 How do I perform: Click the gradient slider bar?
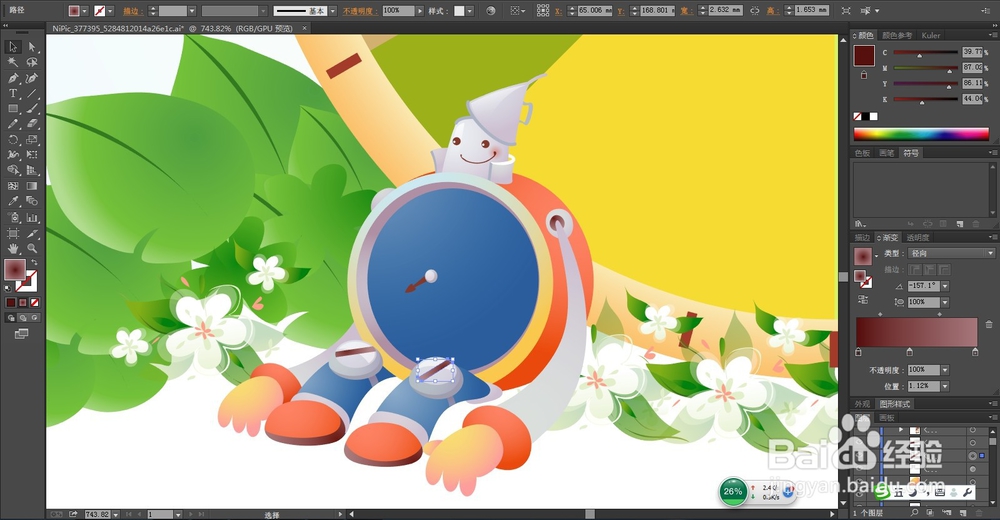(x=916, y=332)
